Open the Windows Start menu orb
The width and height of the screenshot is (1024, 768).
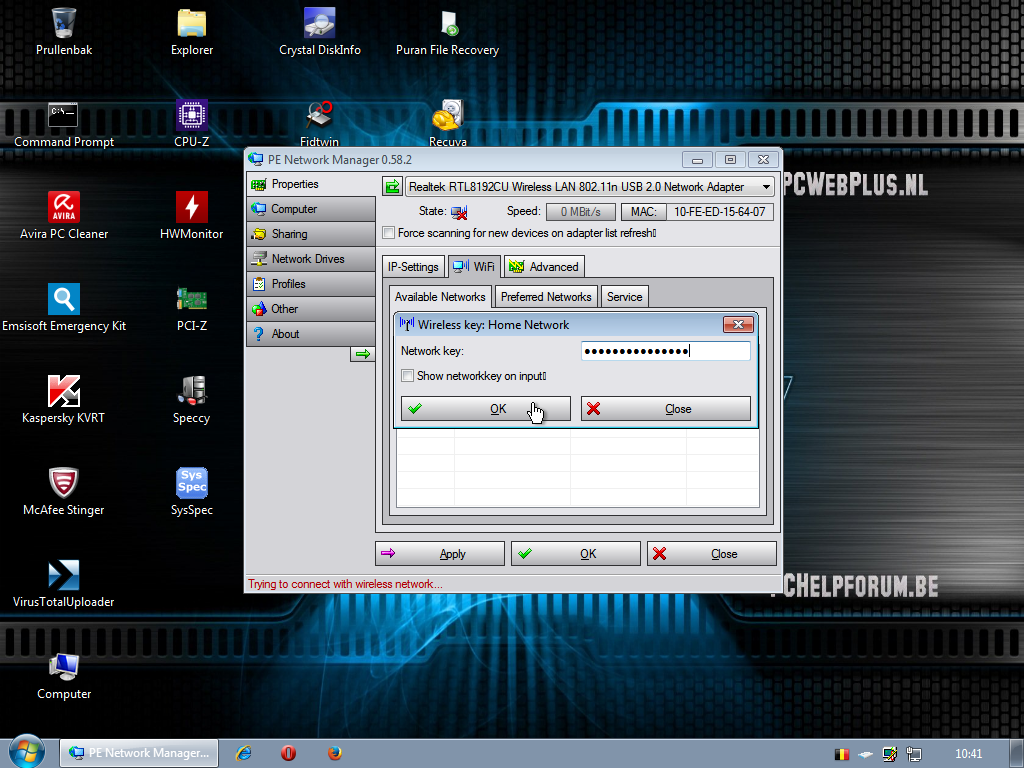point(27,752)
